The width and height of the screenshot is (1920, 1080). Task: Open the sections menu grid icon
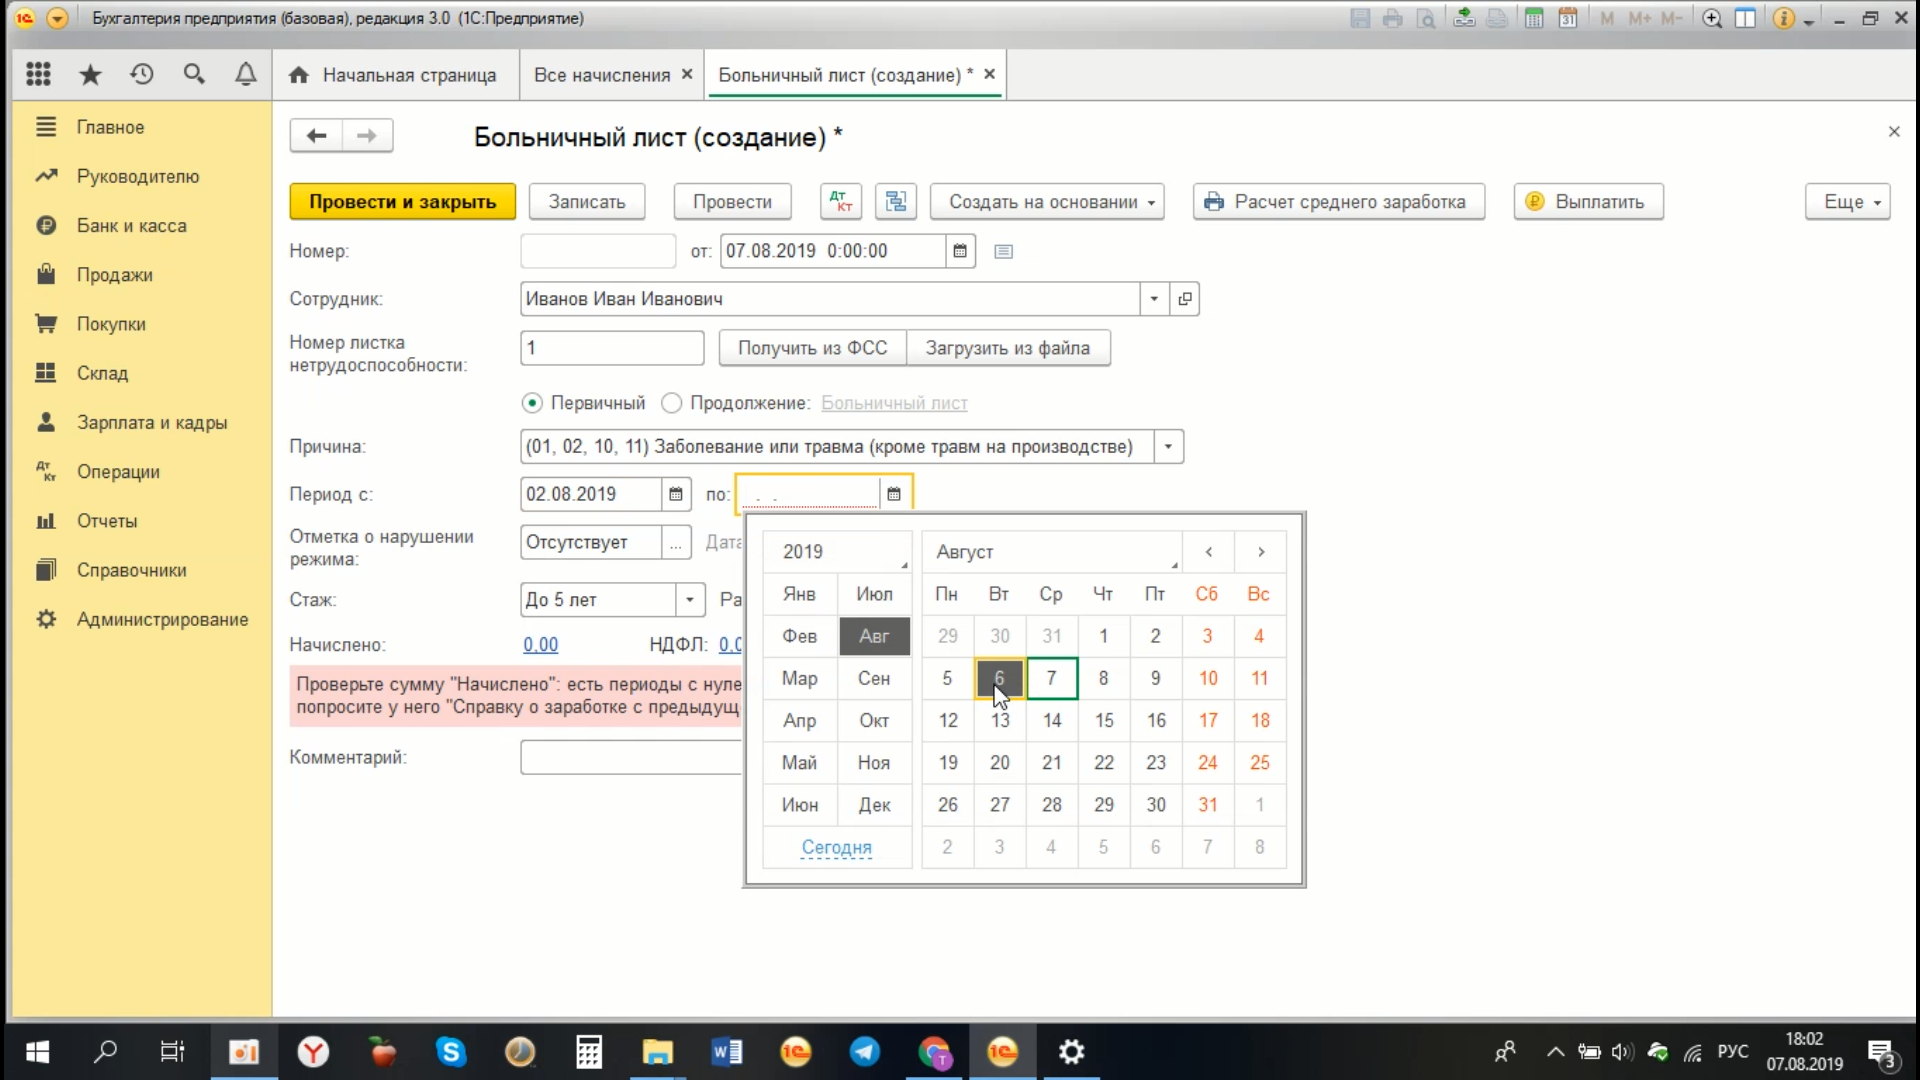click(38, 74)
